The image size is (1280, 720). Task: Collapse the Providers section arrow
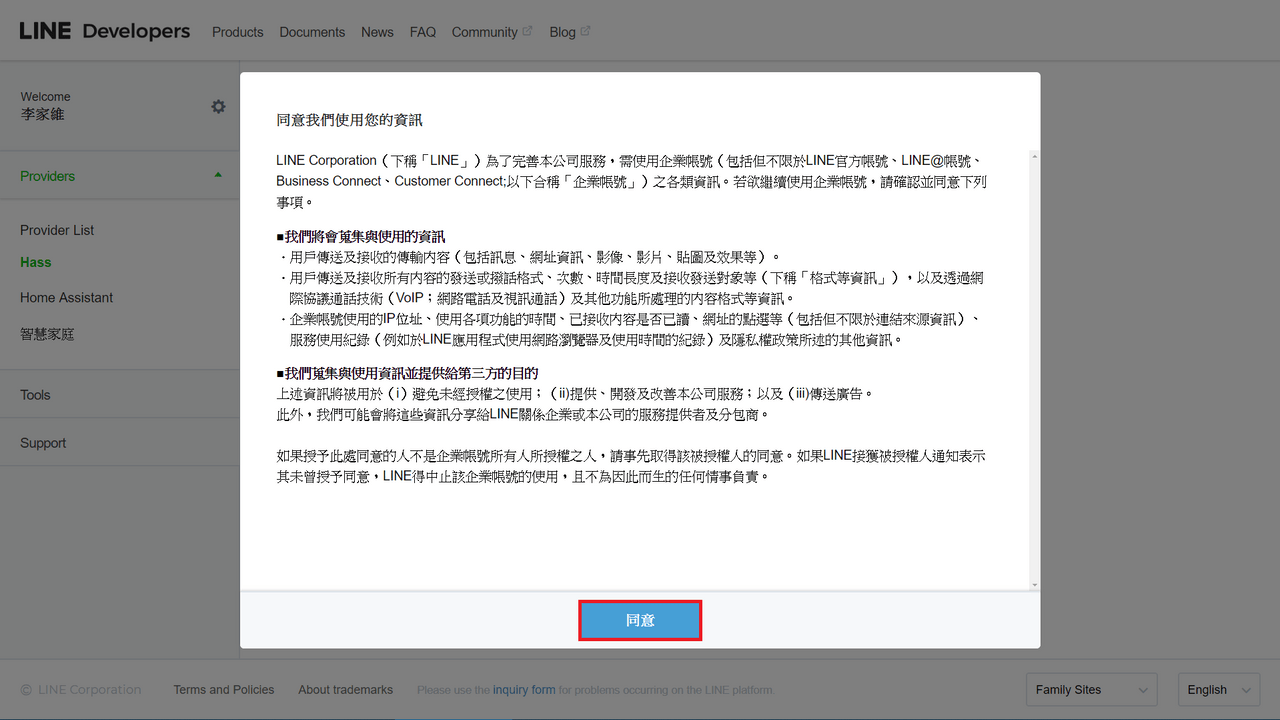coord(218,175)
